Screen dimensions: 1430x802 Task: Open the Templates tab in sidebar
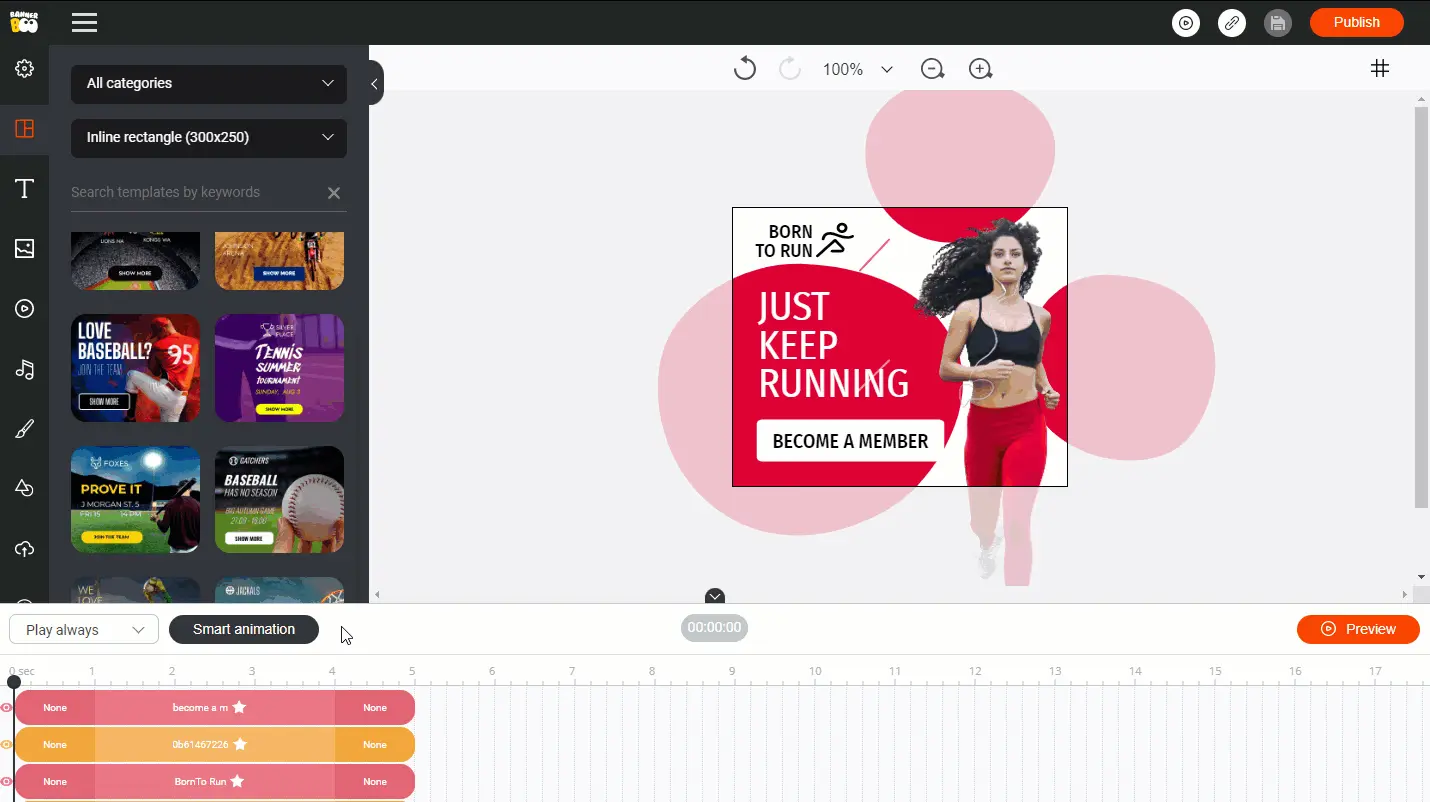coord(24,129)
